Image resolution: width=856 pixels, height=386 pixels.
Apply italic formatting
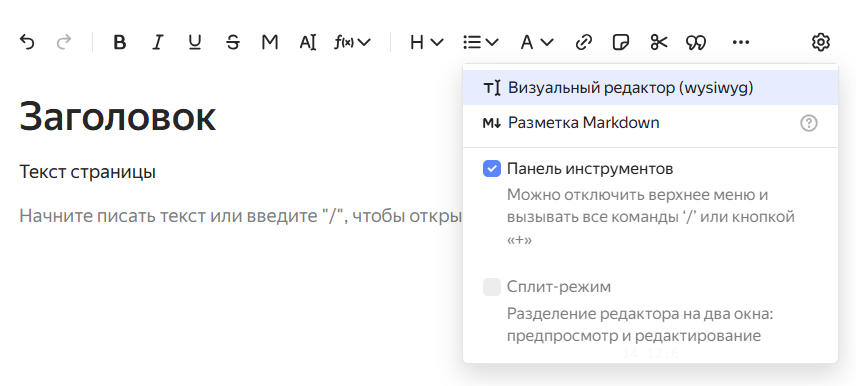tap(158, 42)
